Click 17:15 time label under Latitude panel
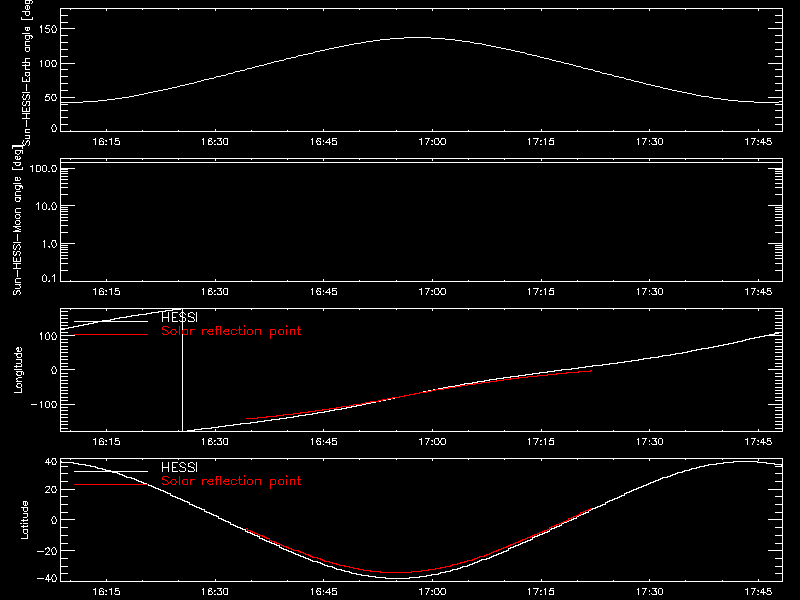The image size is (800, 600). (541, 592)
